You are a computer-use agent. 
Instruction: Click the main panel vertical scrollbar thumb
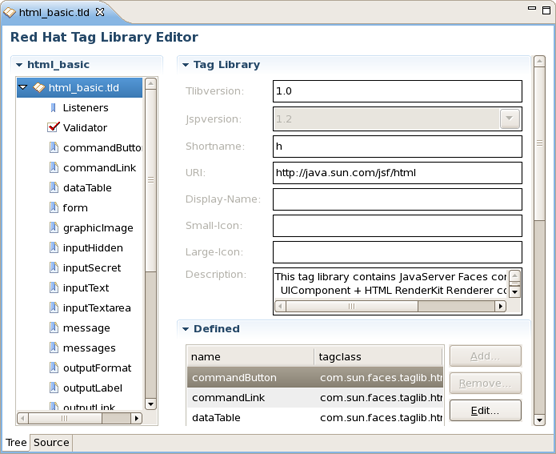[539, 143]
